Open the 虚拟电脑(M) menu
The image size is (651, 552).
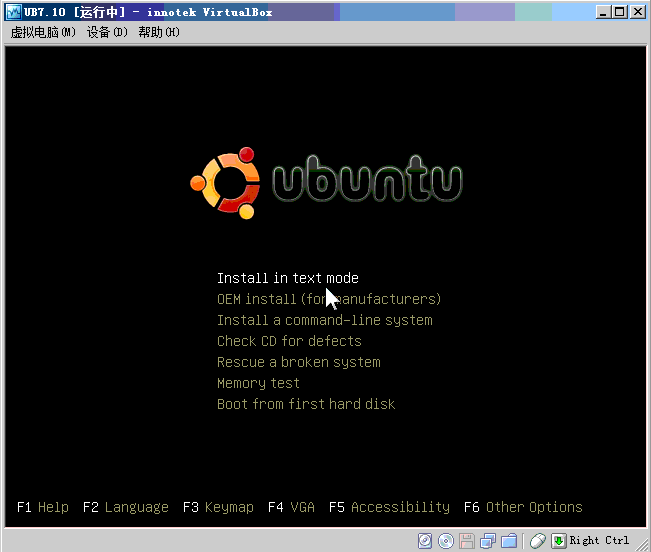point(43,32)
